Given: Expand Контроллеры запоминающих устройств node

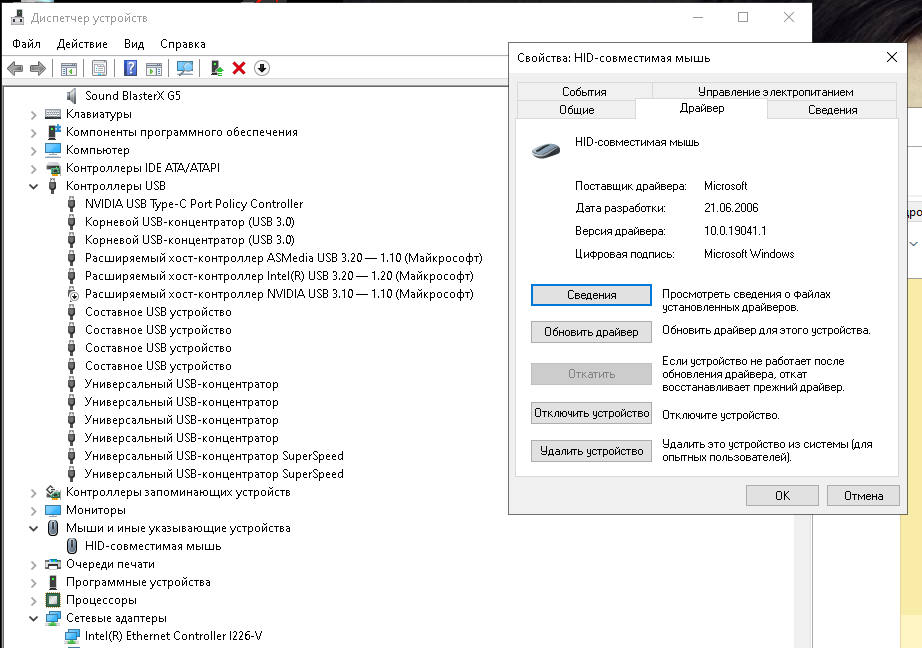Looking at the screenshot, I should [x=34, y=493].
